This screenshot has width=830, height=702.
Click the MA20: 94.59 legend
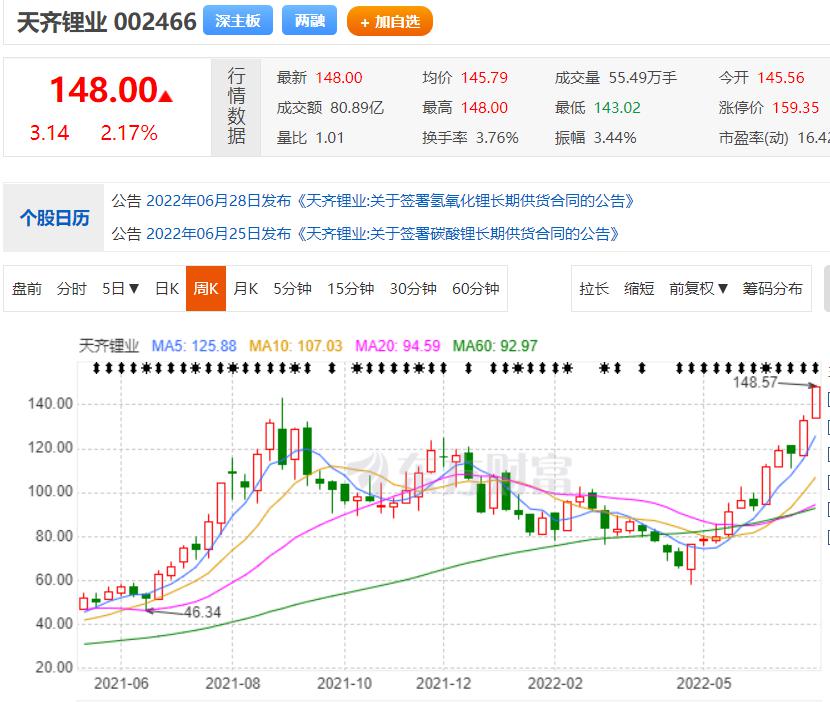click(398, 346)
